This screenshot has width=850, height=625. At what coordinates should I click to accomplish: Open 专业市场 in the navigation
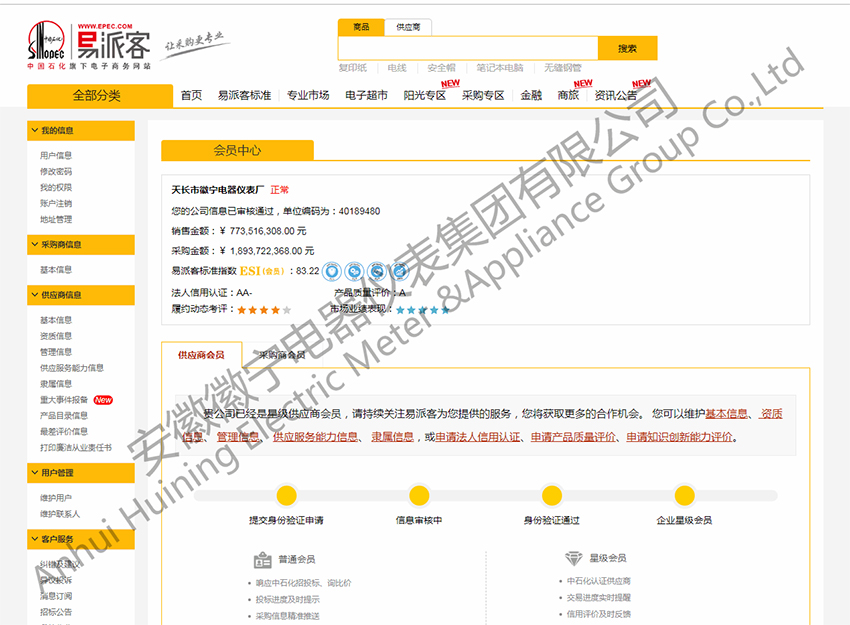308,95
